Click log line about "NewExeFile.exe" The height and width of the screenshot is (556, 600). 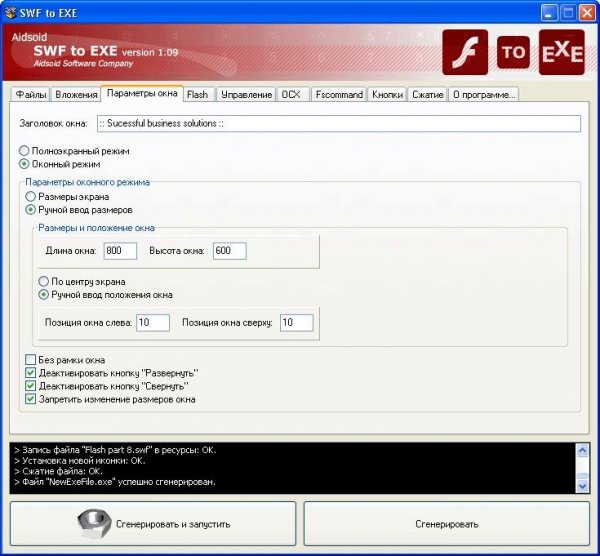[115, 482]
